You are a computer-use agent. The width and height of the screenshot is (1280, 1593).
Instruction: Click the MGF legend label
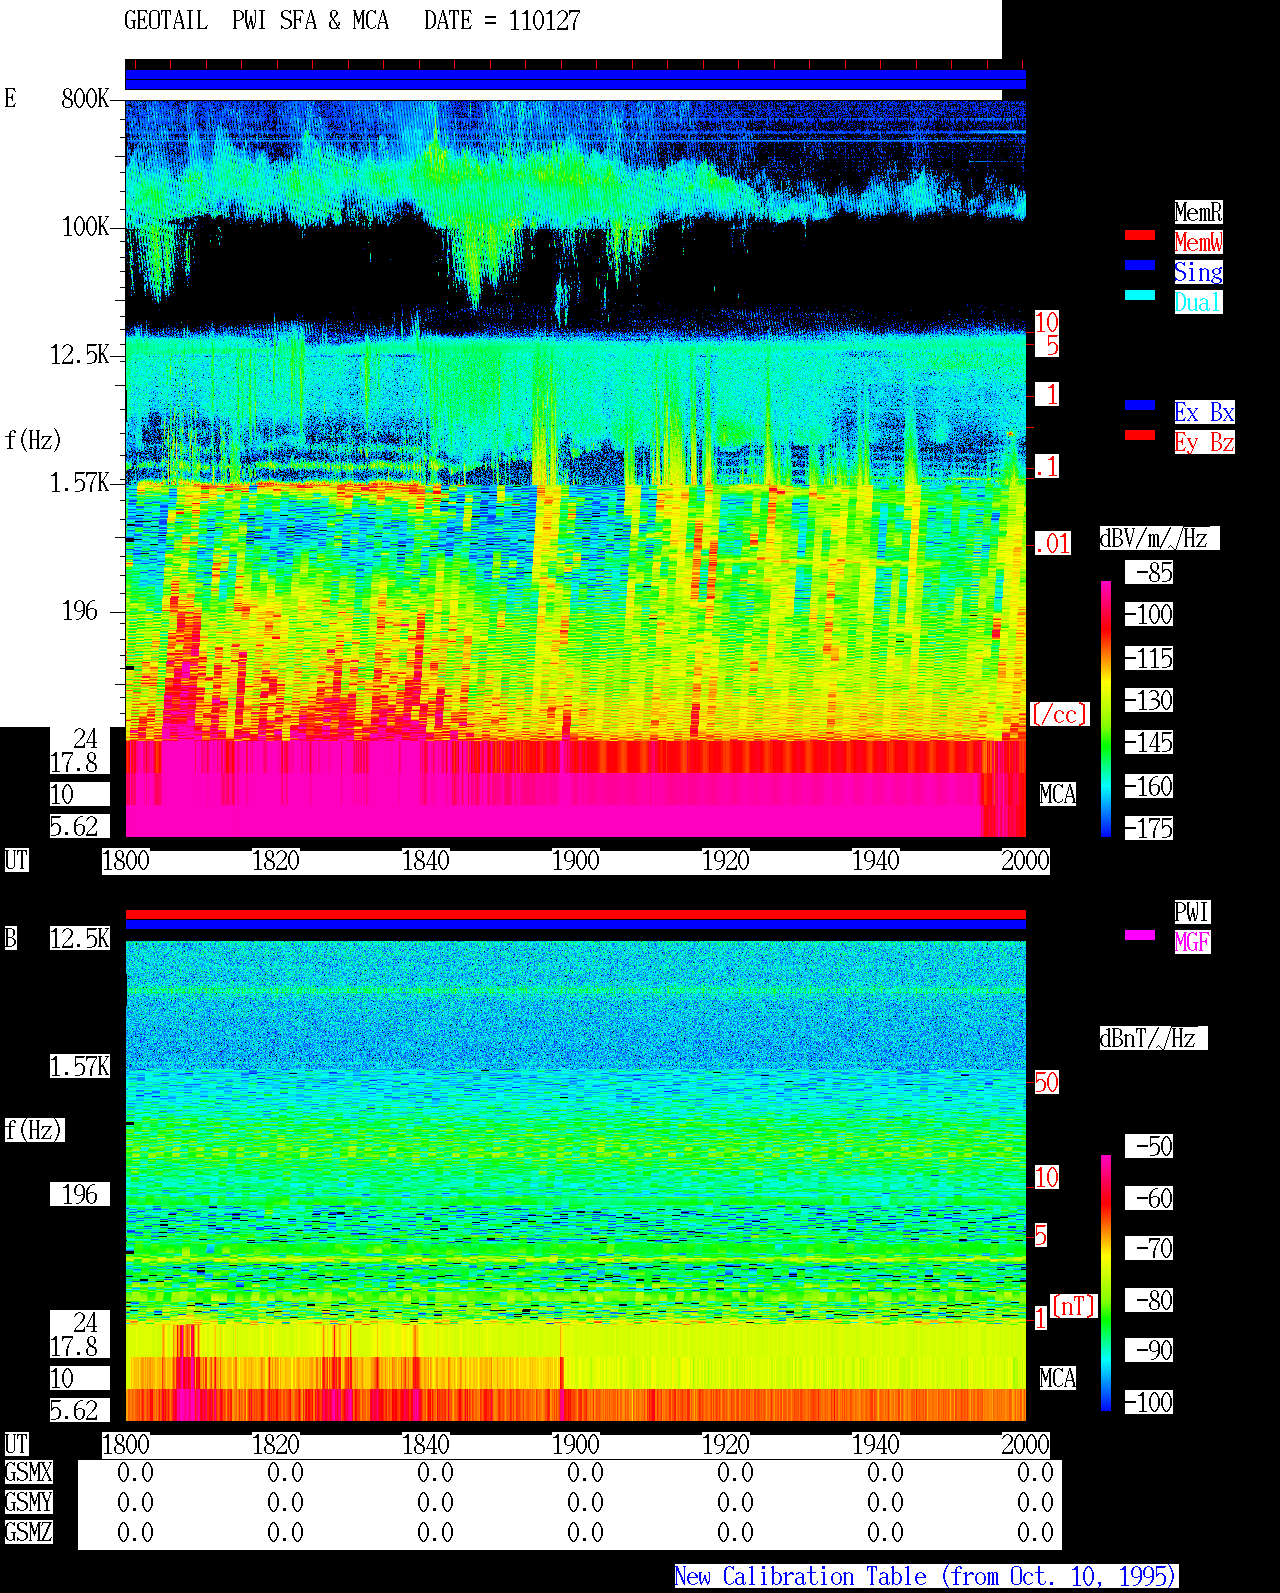(1192, 942)
